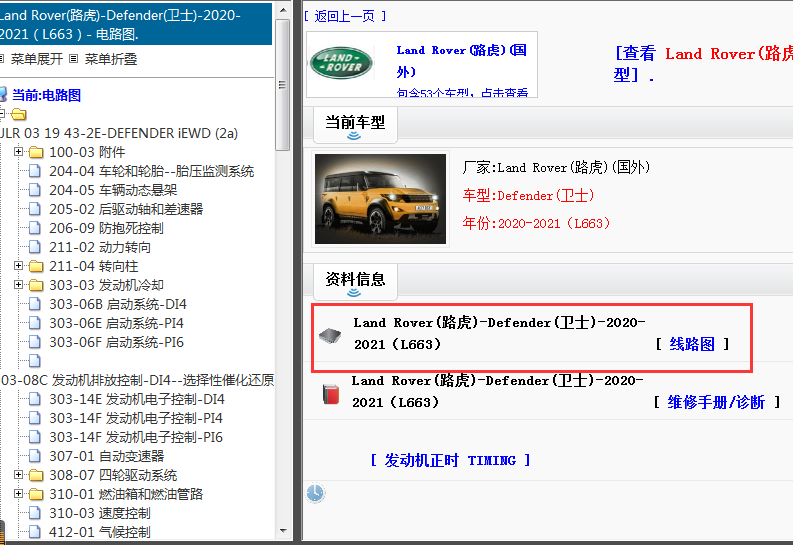
Task: Click document icon of 204-05 车辆动态悬架
Action: (x=35, y=190)
